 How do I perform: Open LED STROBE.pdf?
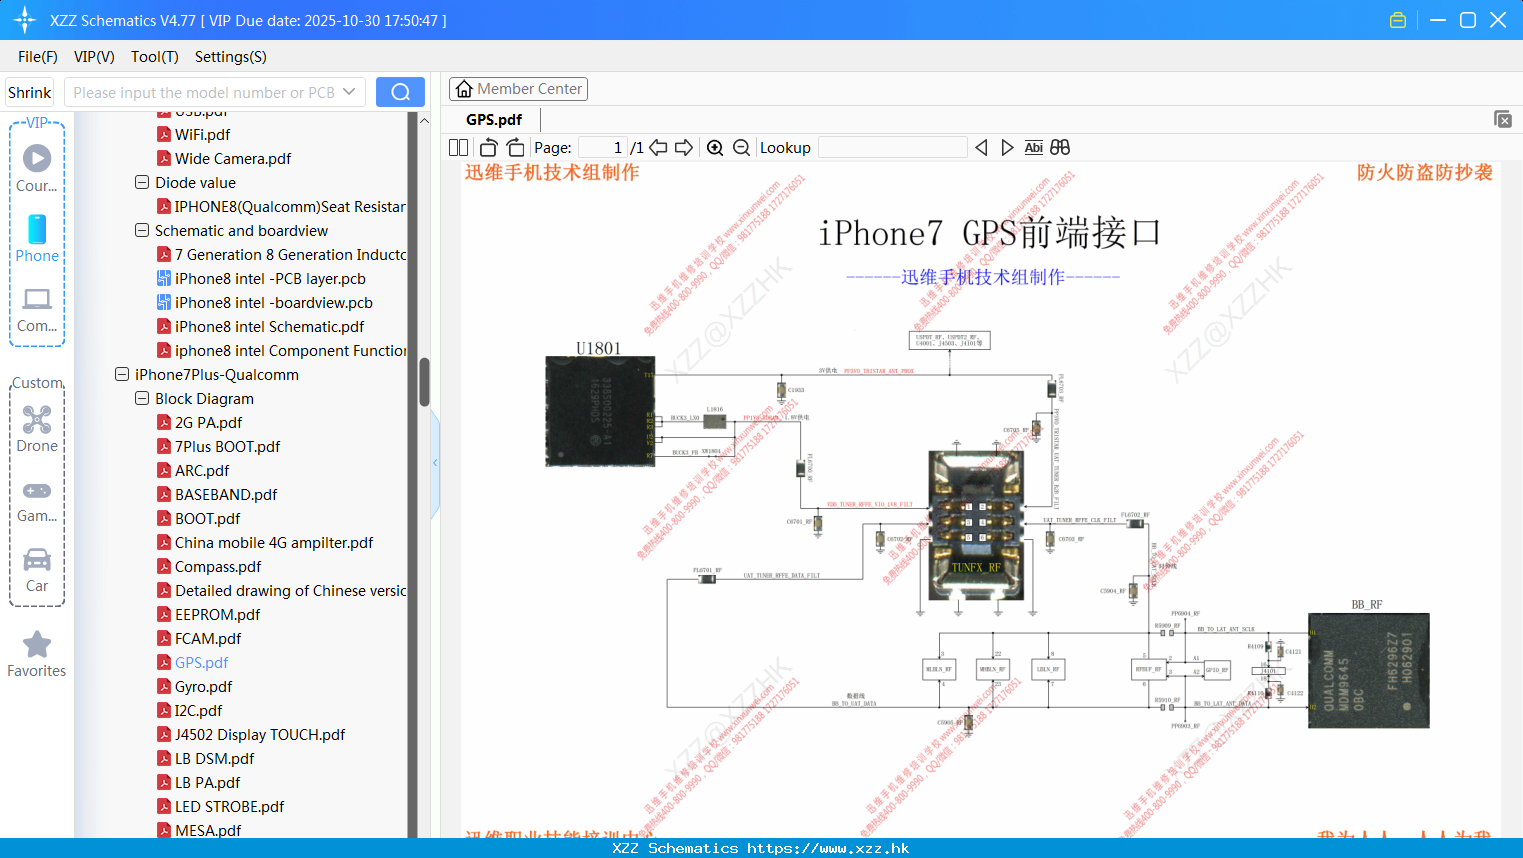[229, 807]
